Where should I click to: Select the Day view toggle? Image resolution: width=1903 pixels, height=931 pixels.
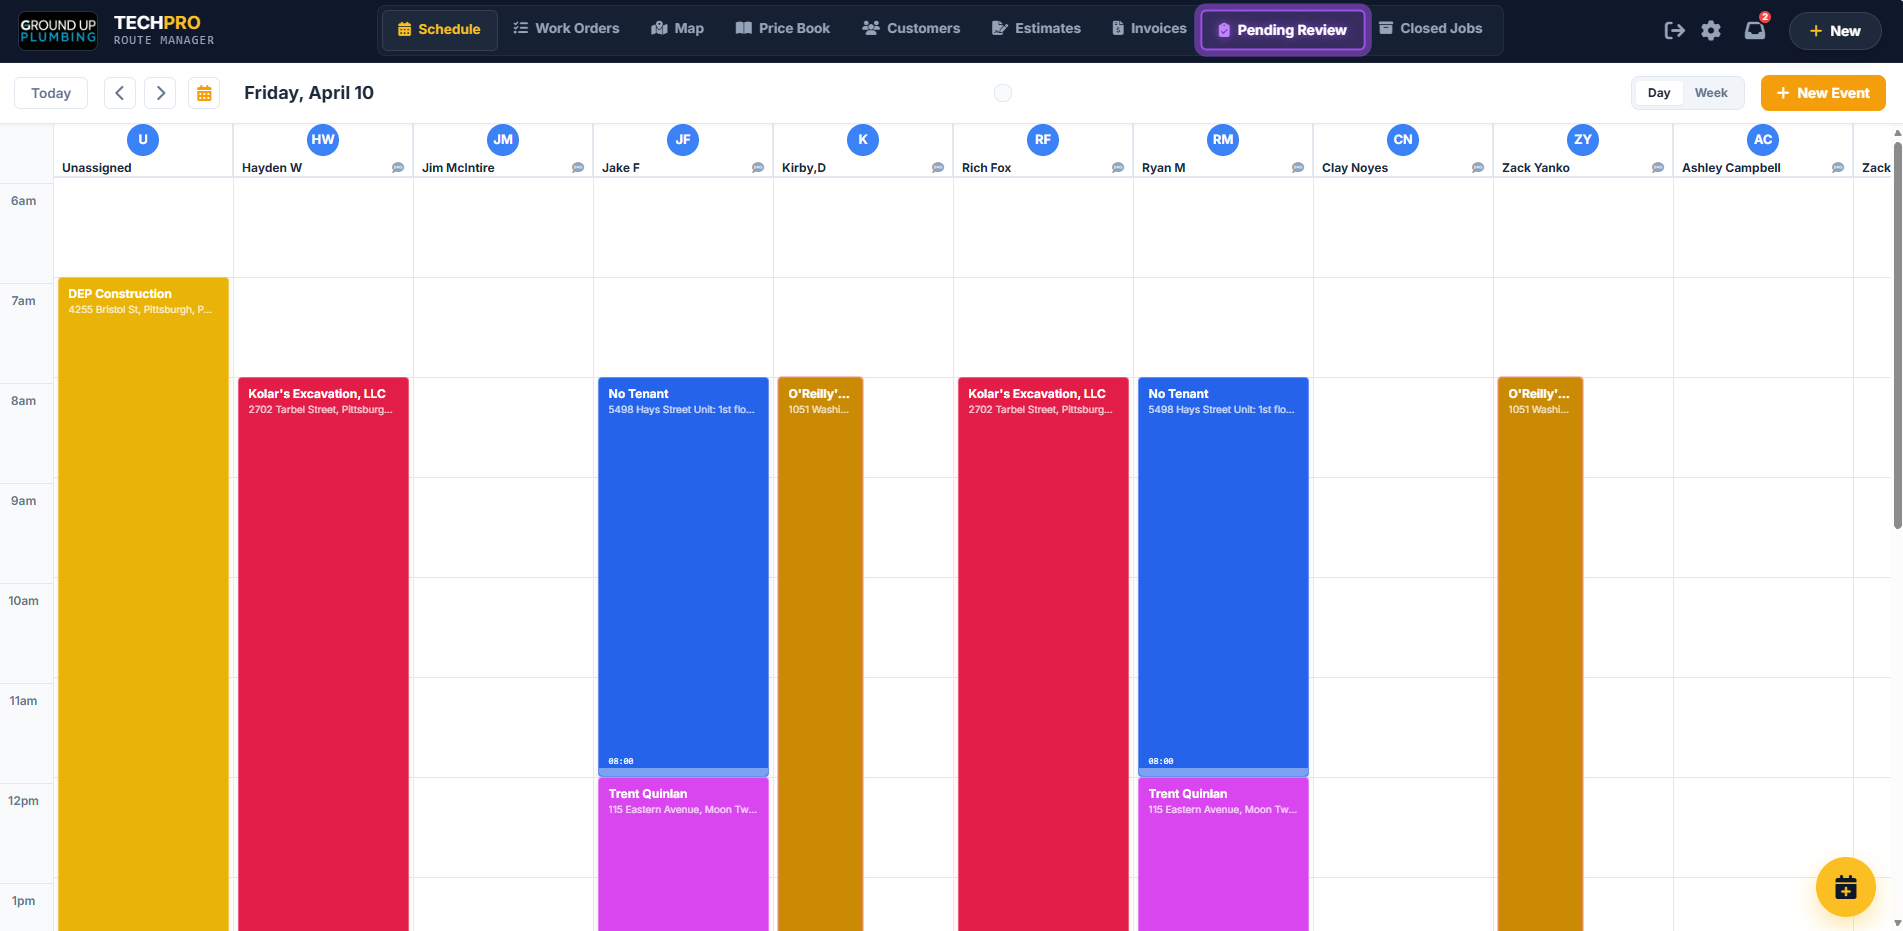pos(1659,93)
